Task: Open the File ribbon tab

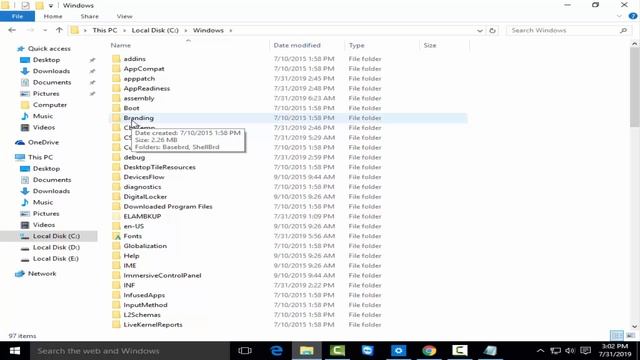Action: (x=17, y=16)
